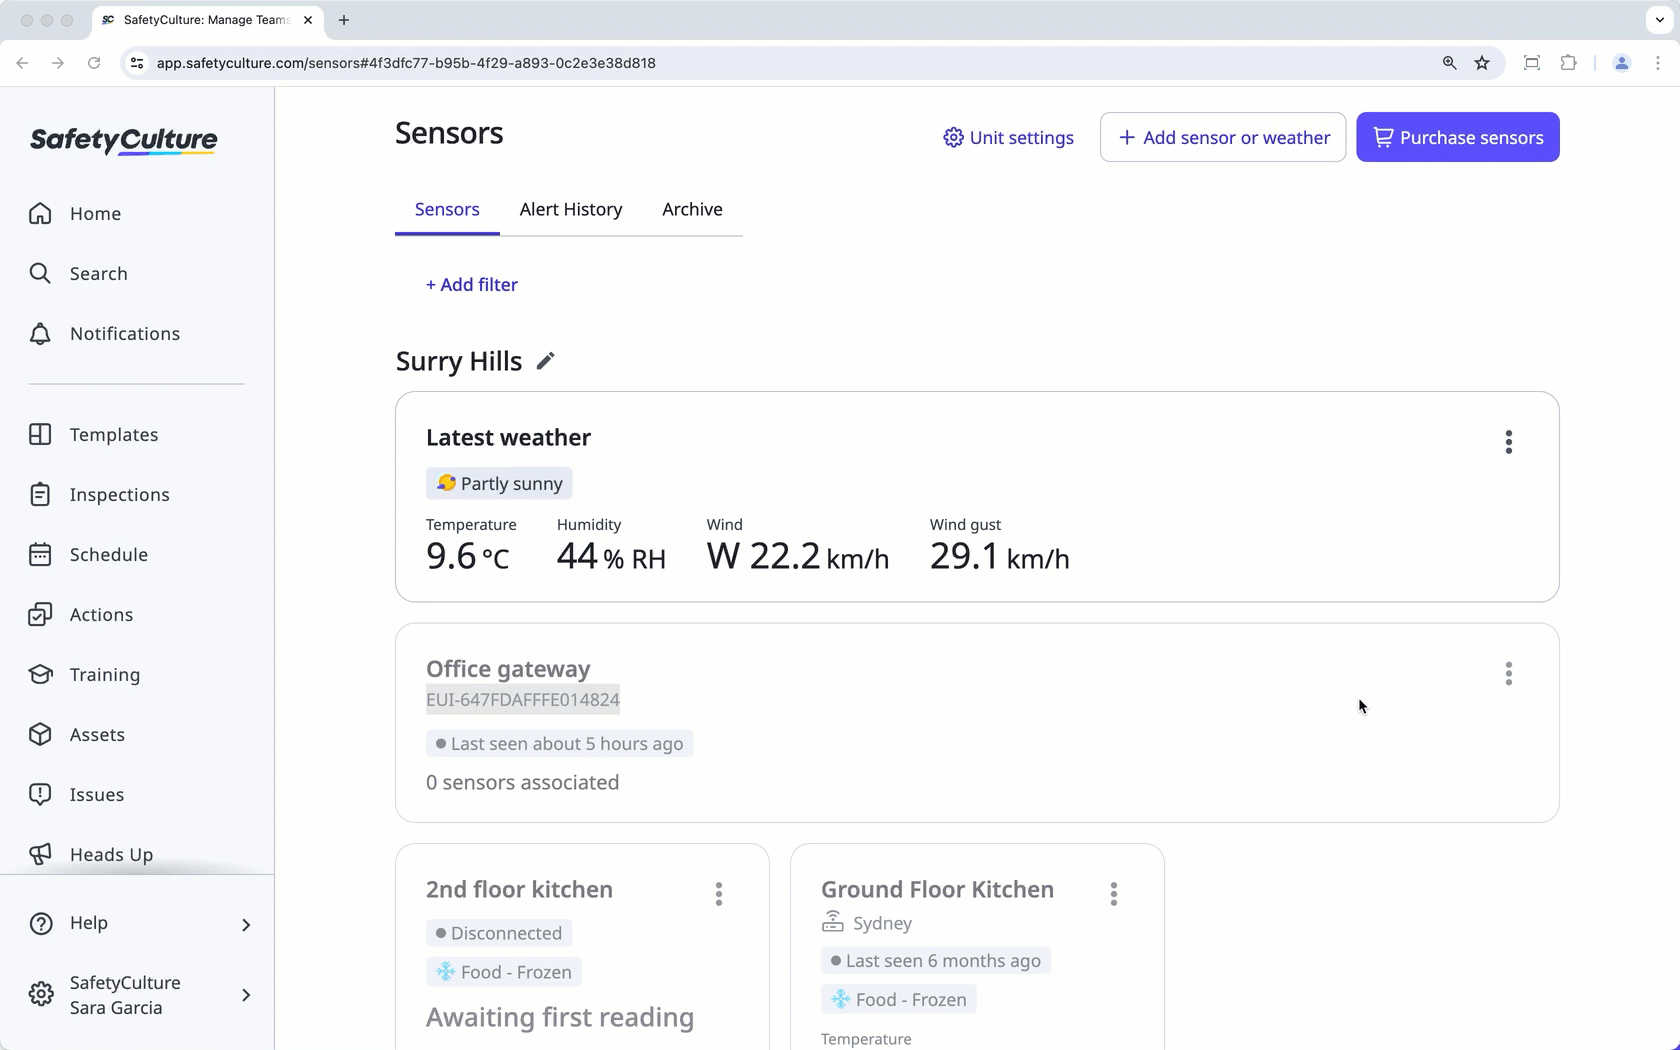Image resolution: width=1680 pixels, height=1050 pixels.
Task: Bookmark this page with the star
Action: coord(1482,63)
